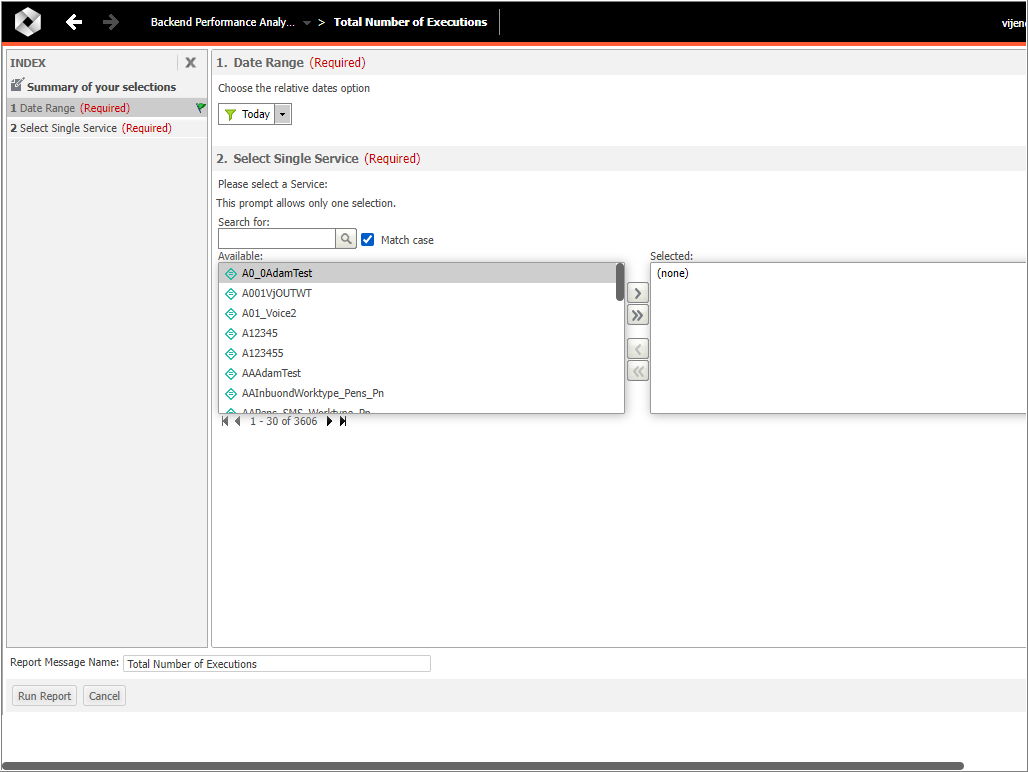Add selected service with single arrow
Screen dimensions: 1028x772
pos(637,293)
